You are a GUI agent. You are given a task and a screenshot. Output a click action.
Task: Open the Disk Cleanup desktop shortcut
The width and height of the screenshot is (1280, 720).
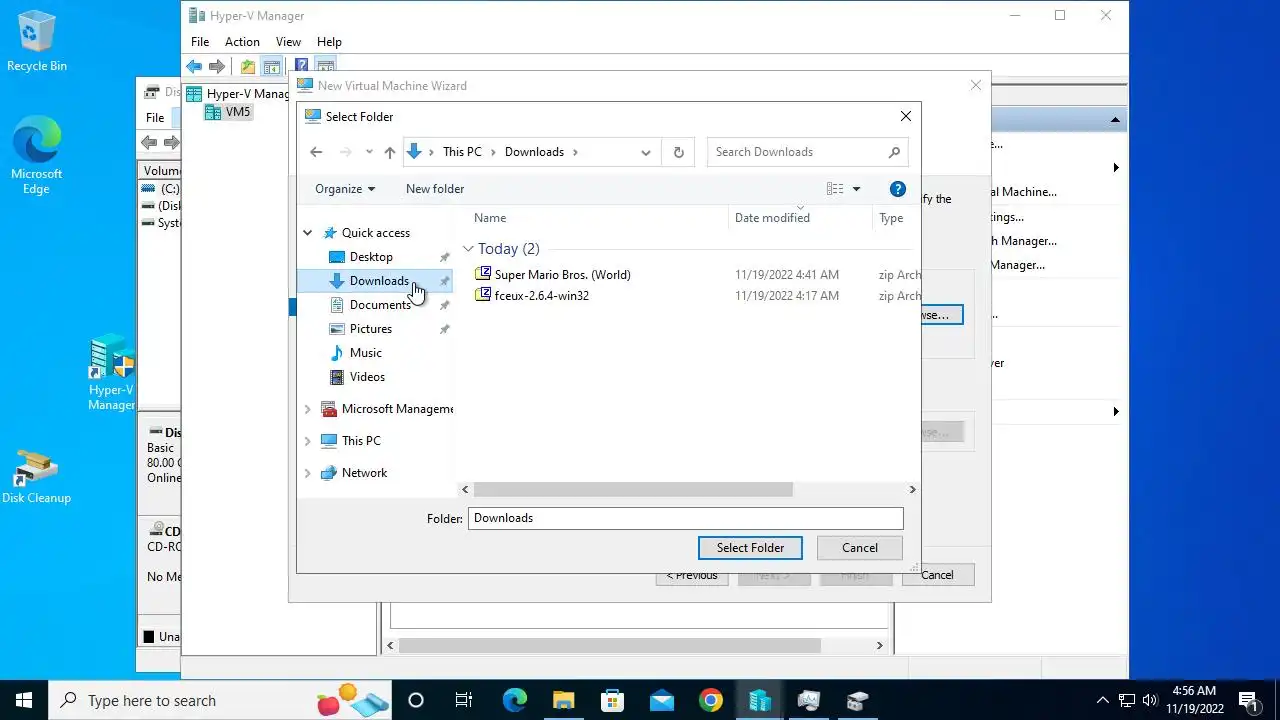[37, 477]
